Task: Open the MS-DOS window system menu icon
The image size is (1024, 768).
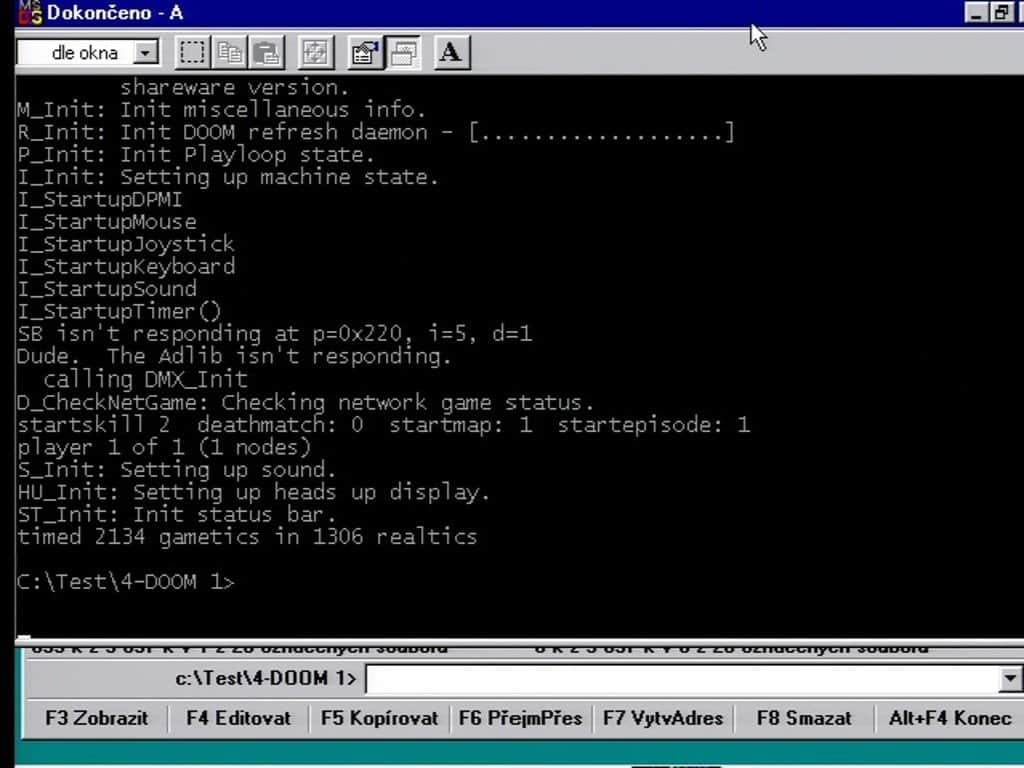Action: pos(30,12)
